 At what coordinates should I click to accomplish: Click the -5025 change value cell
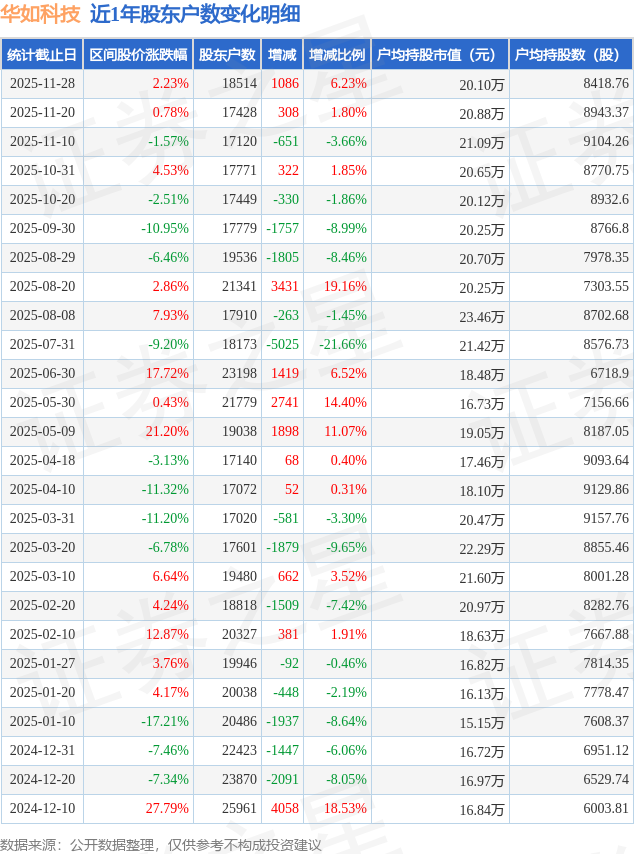[283, 345]
